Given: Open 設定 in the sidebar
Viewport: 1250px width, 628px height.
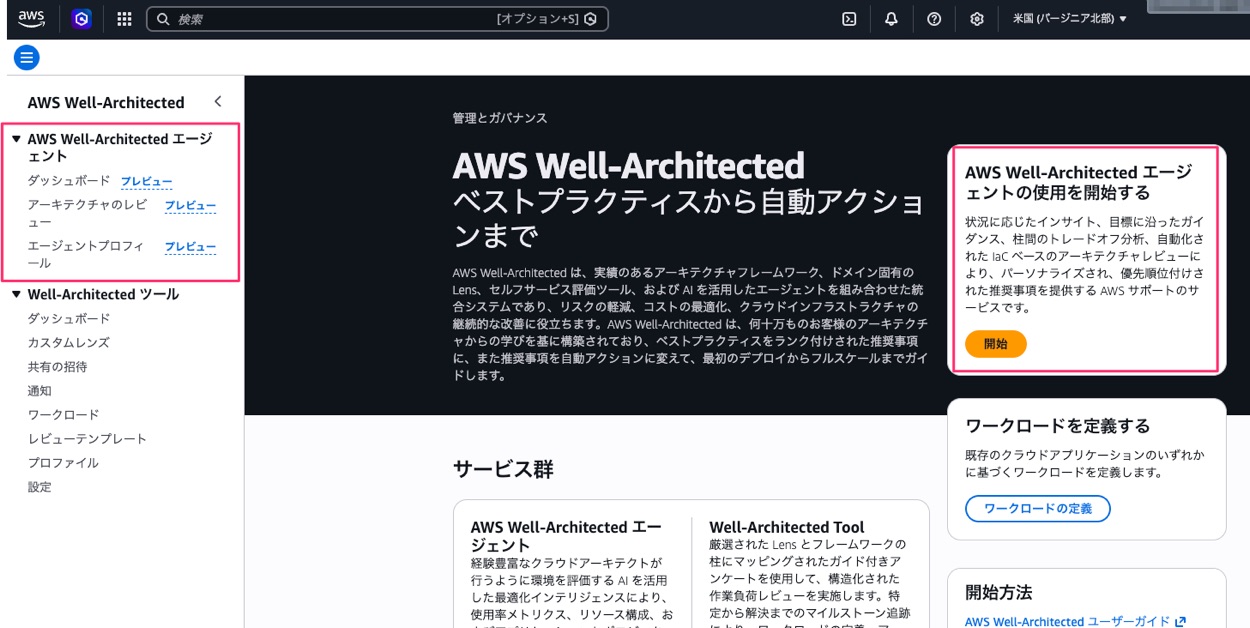Looking at the screenshot, I should click(x=39, y=487).
